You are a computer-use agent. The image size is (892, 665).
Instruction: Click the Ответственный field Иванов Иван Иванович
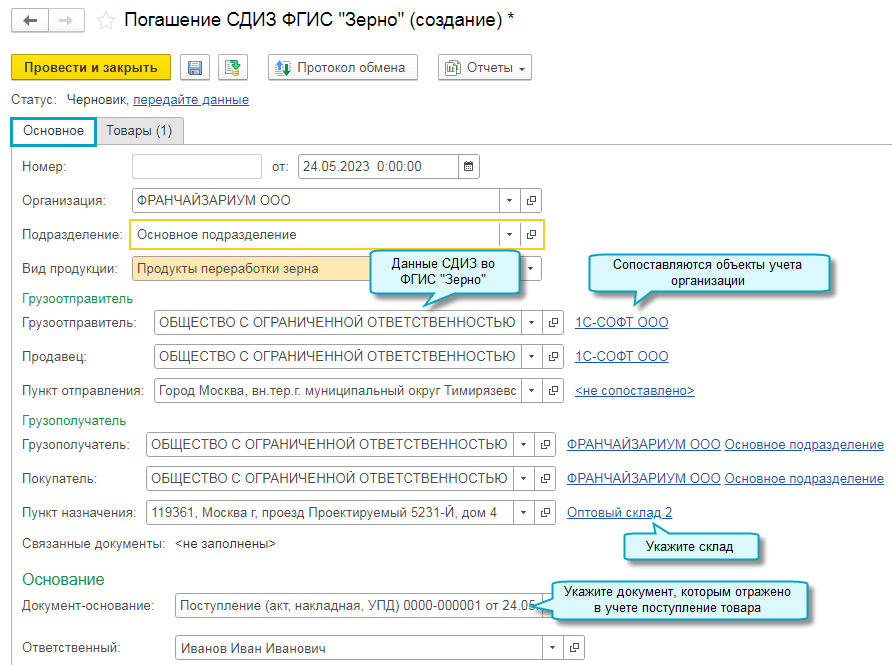358,647
